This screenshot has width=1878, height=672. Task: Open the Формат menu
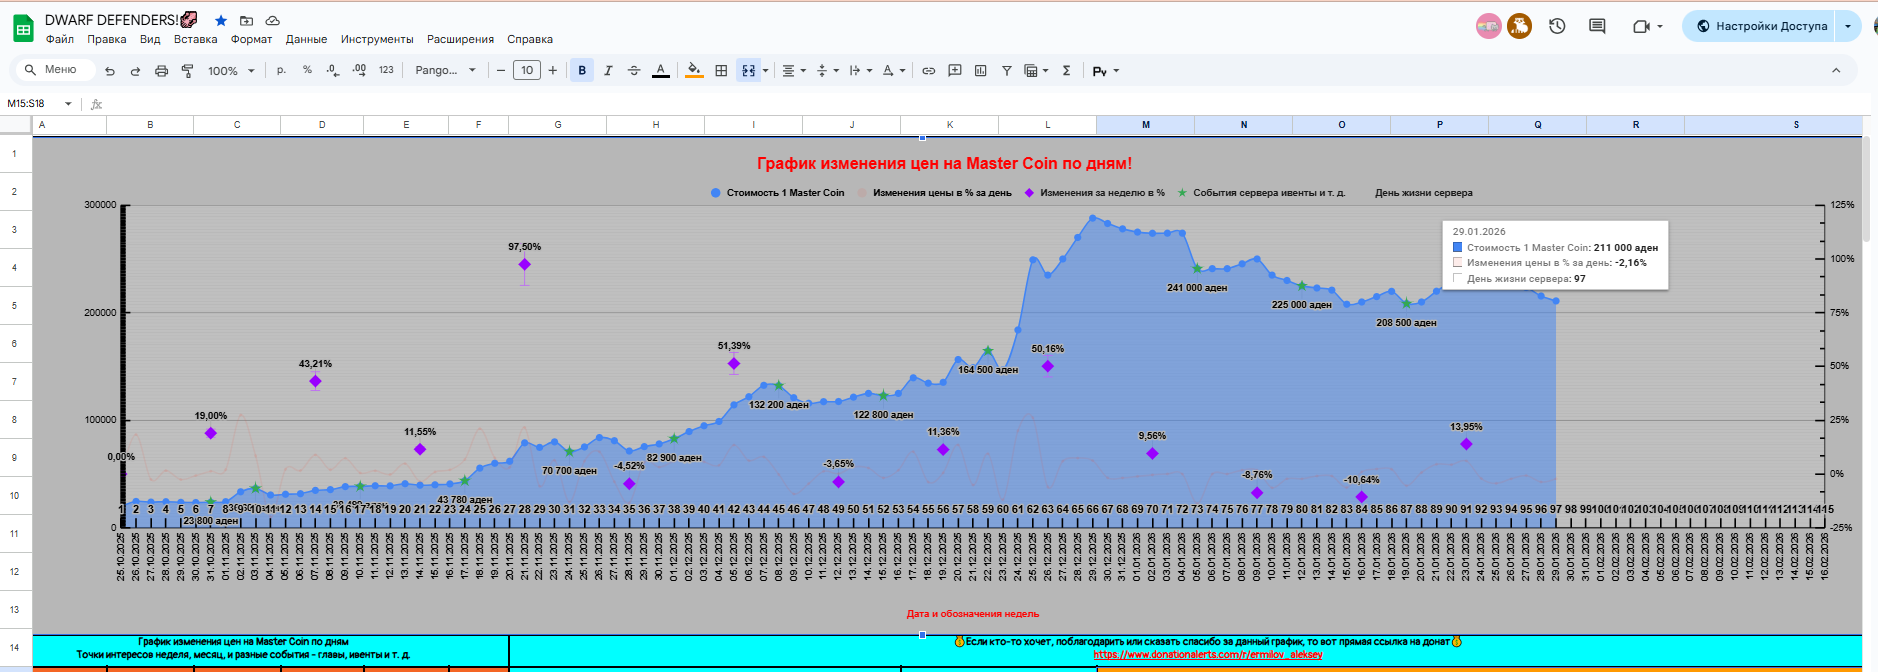tap(251, 40)
